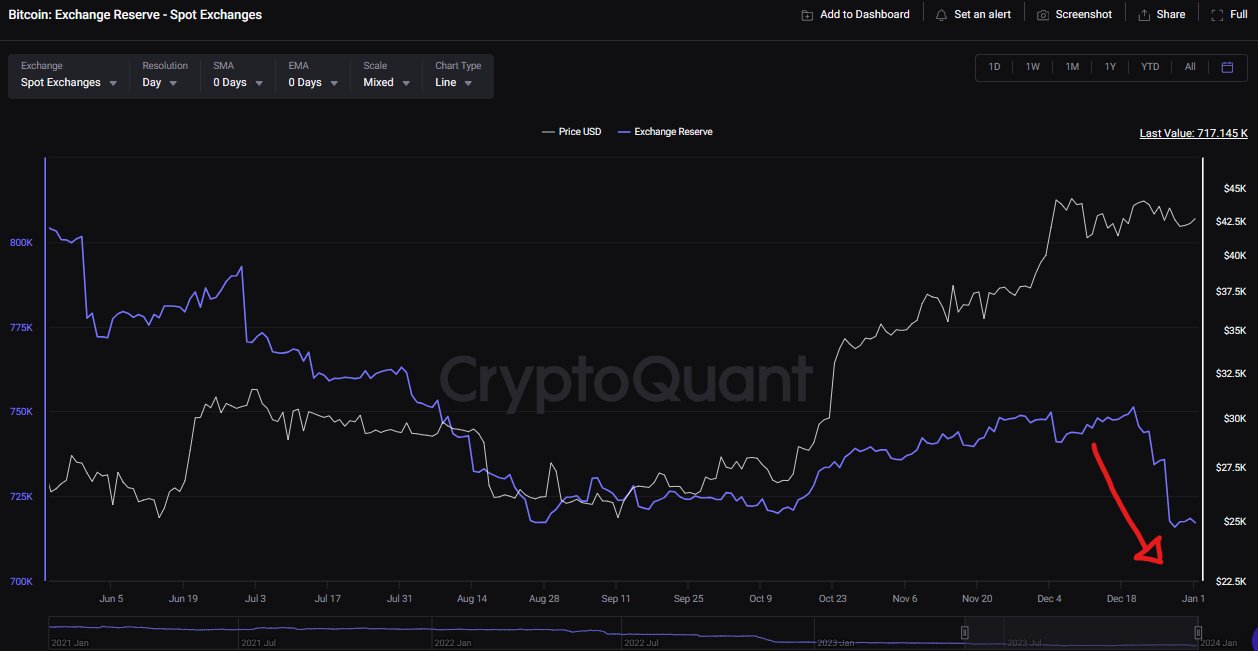The image size is (1258, 651).
Task: Take a chart Screenshot with camera button
Action: point(1074,15)
